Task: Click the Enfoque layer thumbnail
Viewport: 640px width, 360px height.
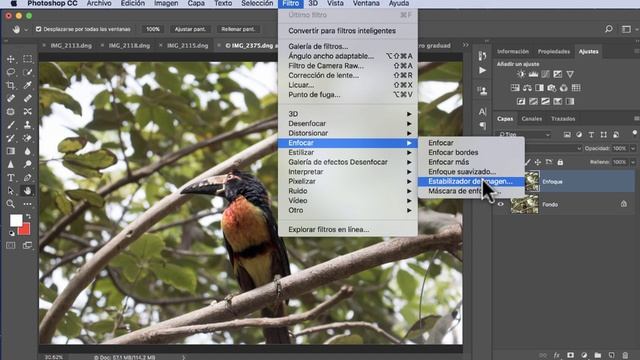Action: [532, 181]
